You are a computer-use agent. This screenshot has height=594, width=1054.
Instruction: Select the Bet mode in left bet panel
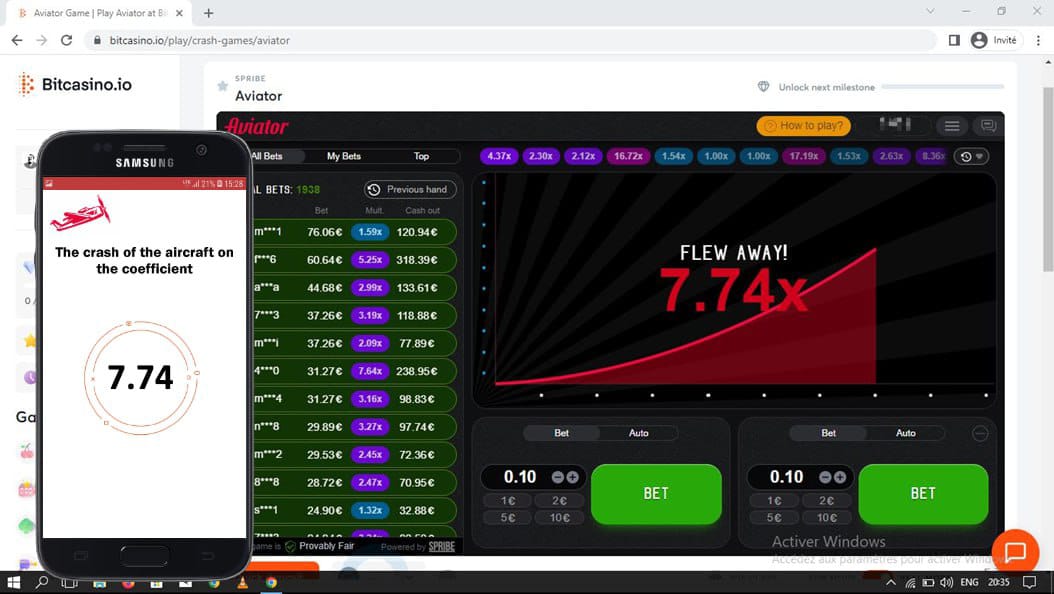pos(561,433)
